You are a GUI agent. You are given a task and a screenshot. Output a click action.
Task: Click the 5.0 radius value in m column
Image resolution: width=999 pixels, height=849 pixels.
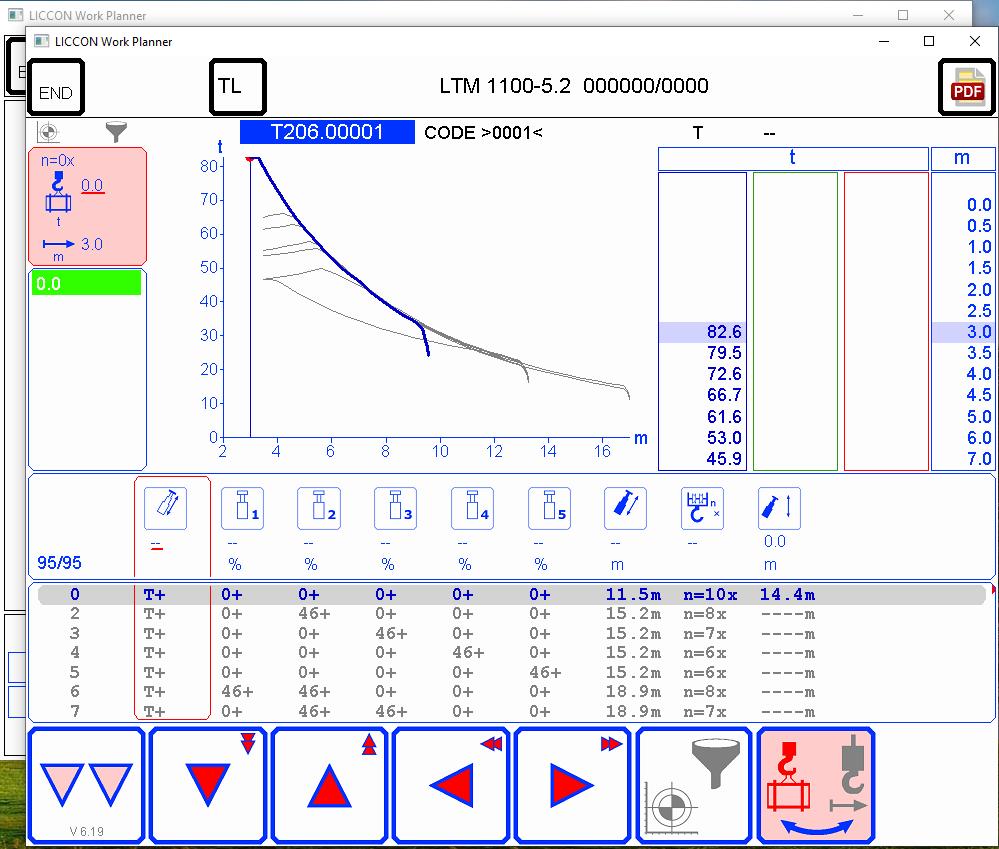(x=979, y=417)
